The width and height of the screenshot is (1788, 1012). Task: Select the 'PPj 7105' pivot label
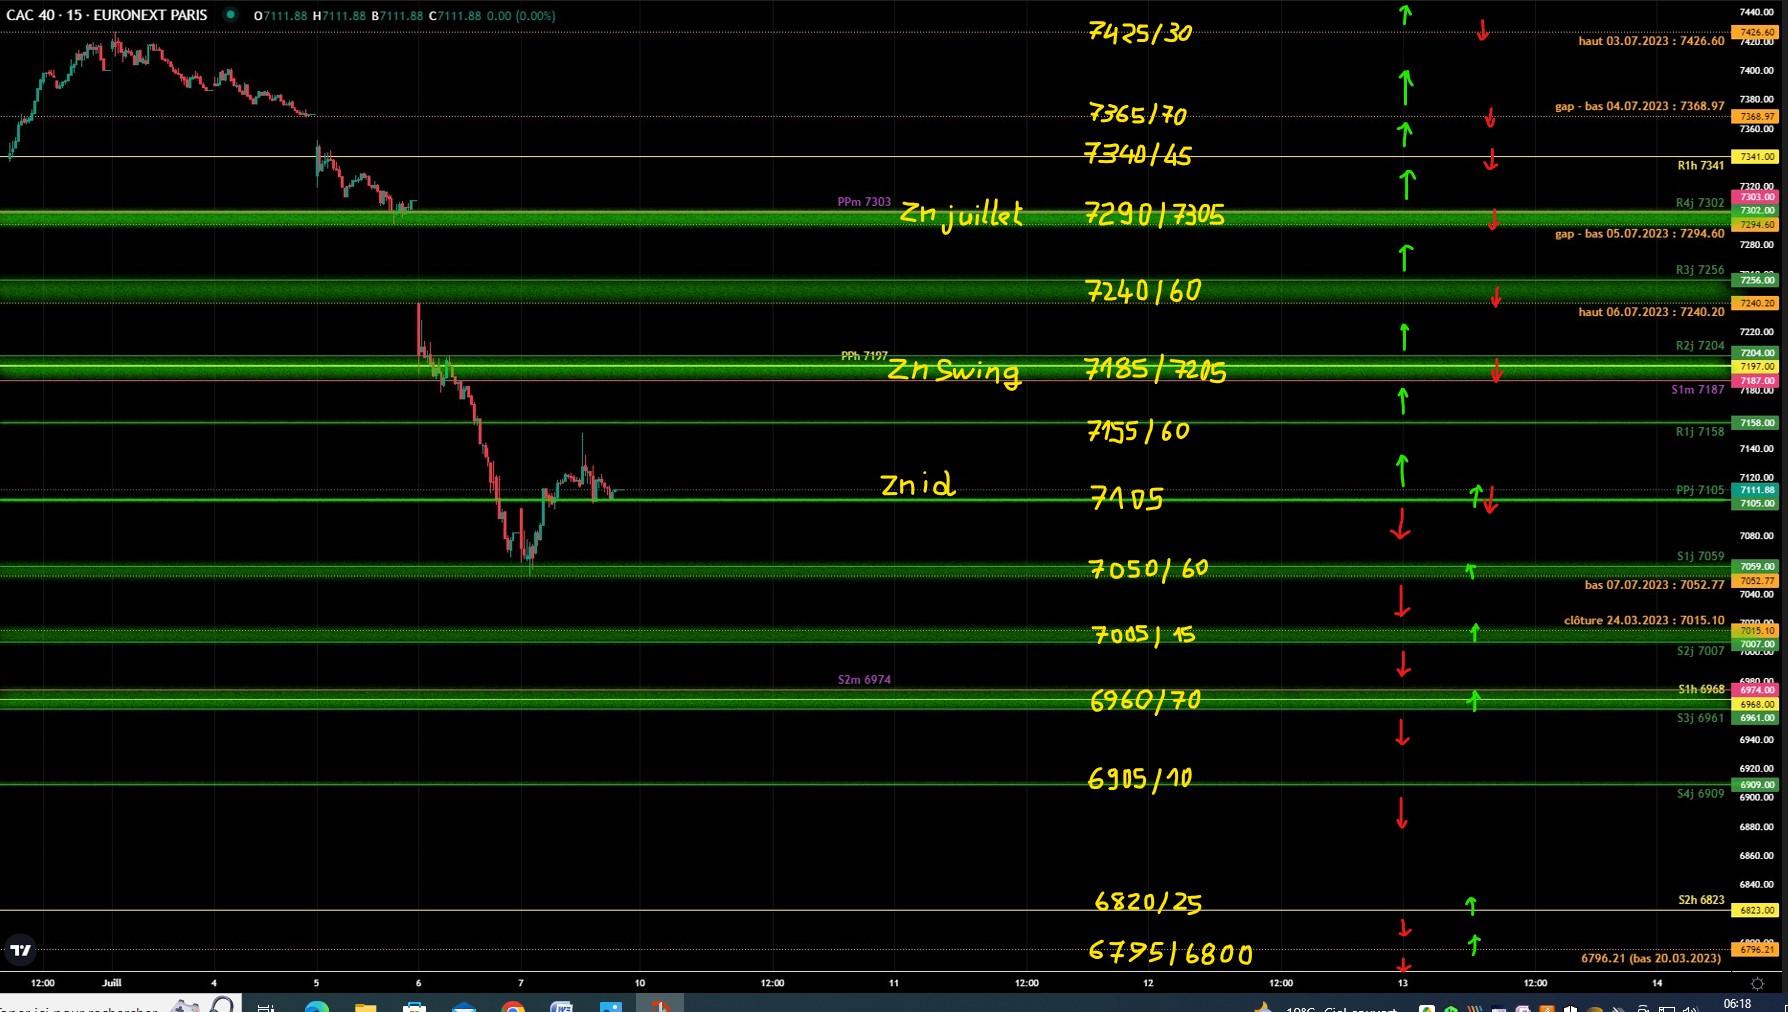tap(1700, 490)
